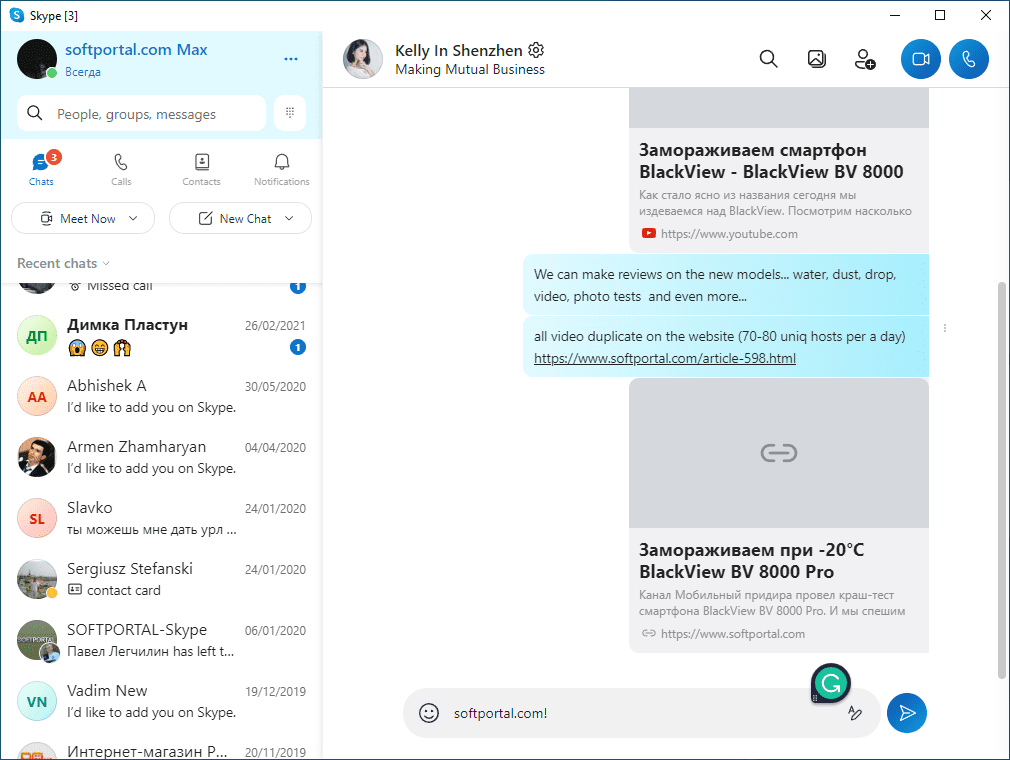
Task: Click the Making Mutual Business subtitle
Action: [470, 70]
